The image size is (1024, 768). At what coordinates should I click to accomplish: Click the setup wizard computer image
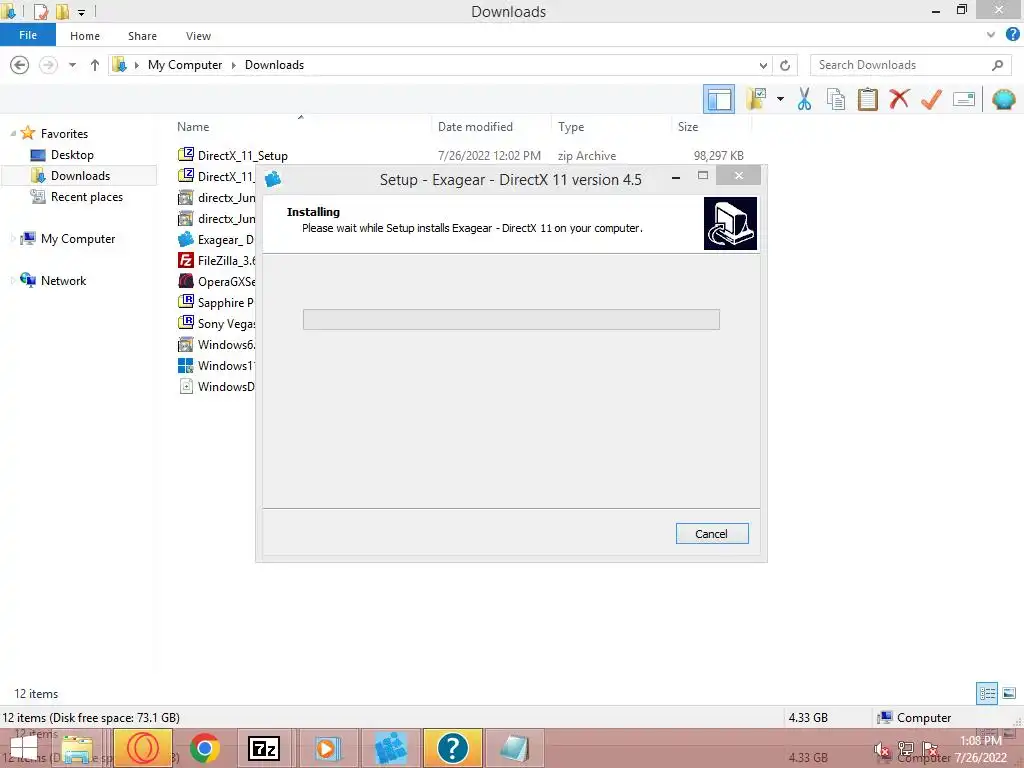tap(730, 223)
